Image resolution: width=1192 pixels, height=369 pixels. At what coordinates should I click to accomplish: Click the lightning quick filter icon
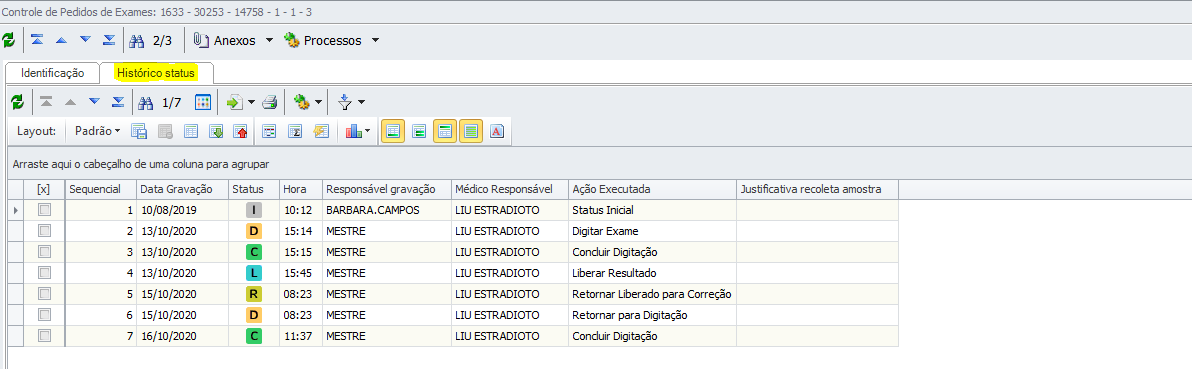pyautogui.click(x=321, y=132)
